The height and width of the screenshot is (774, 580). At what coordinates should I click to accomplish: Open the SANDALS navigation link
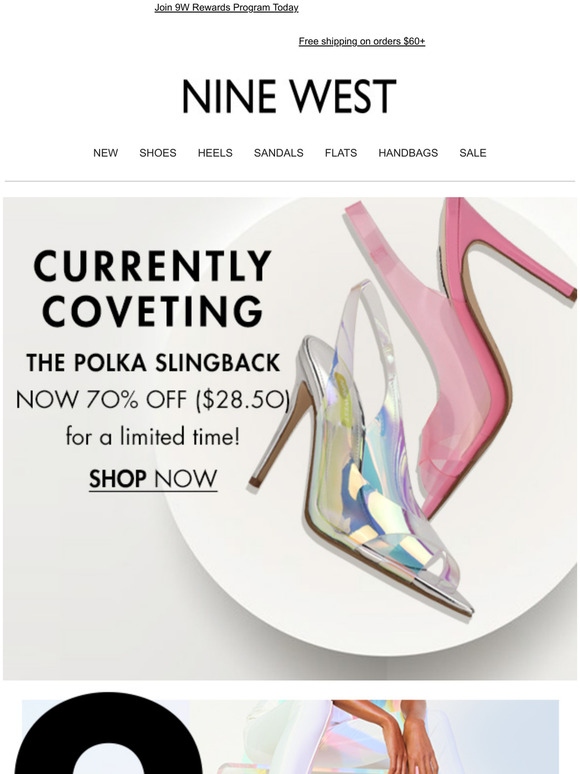[278, 153]
